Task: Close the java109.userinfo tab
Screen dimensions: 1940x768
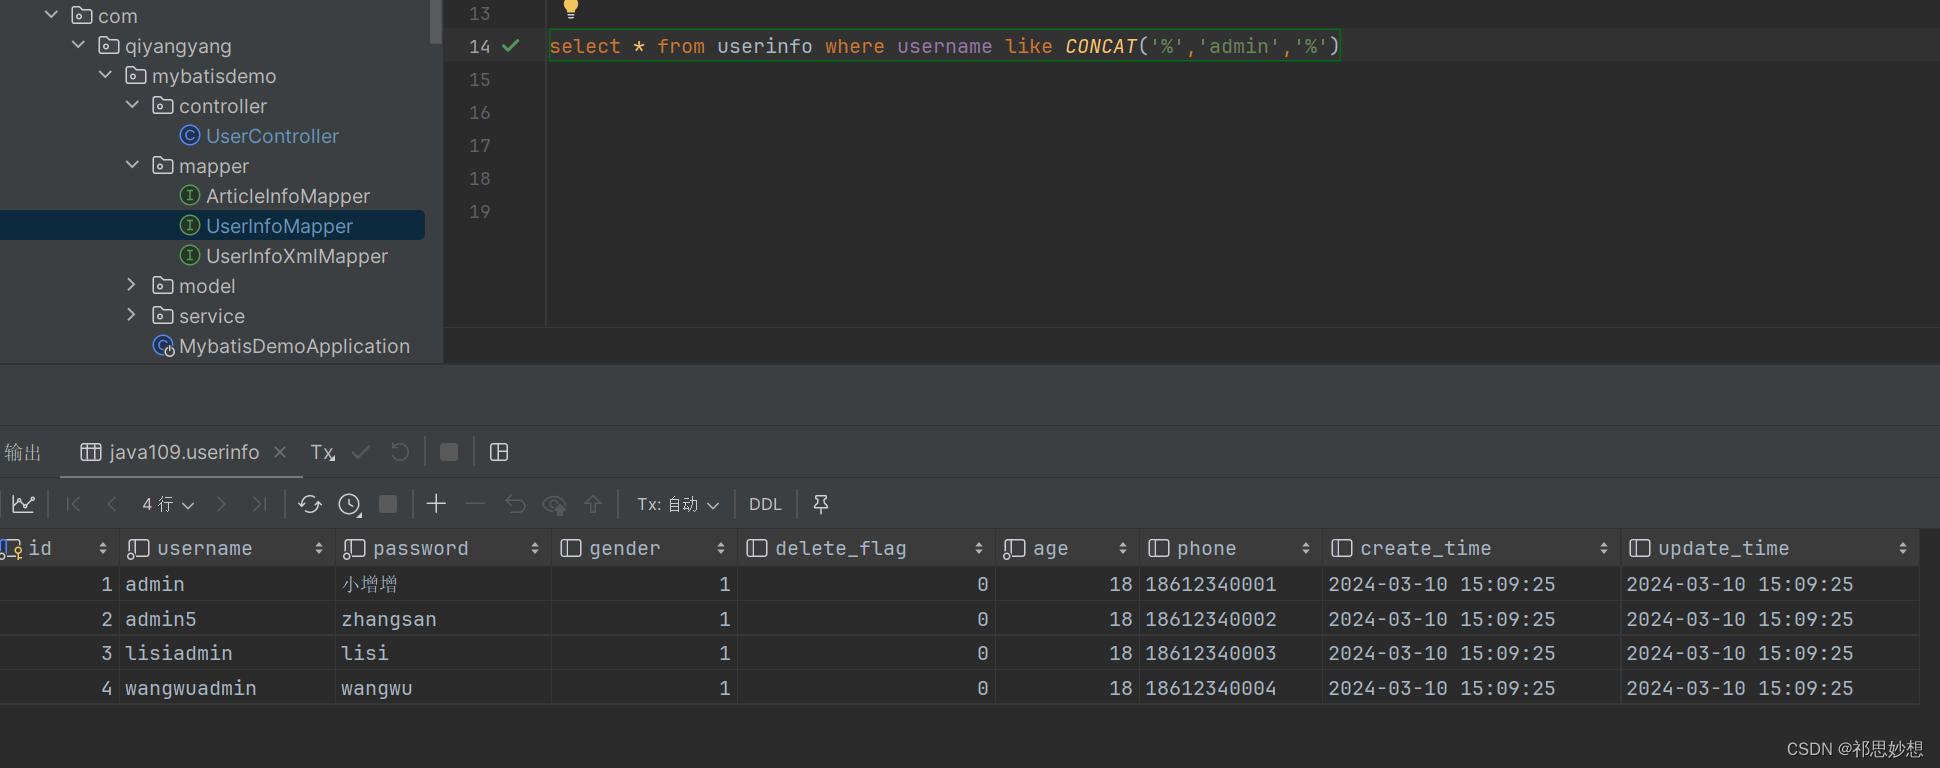Action: click(280, 452)
